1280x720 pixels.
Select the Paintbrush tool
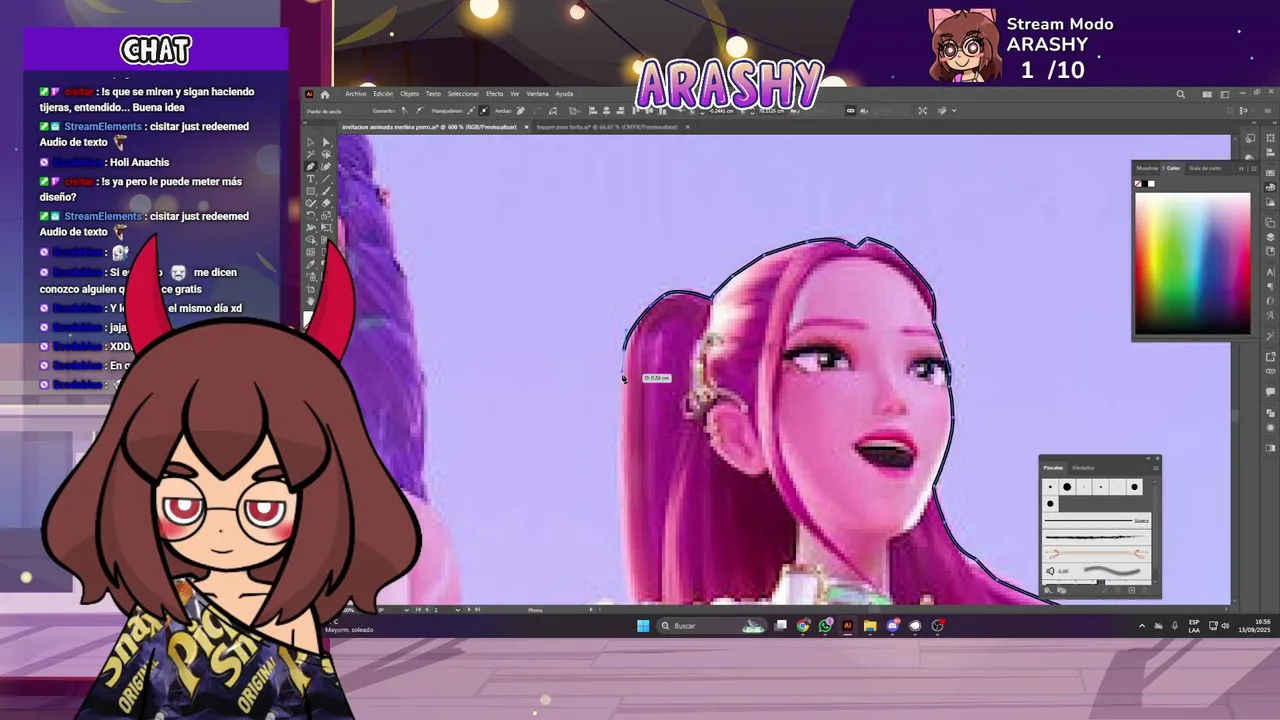click(326, 191)
